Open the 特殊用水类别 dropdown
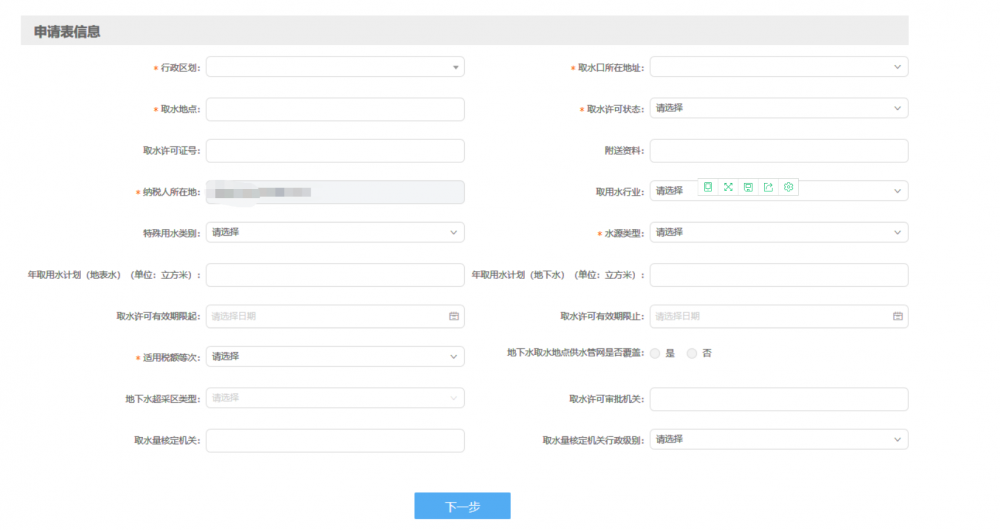 click(335, 232)
